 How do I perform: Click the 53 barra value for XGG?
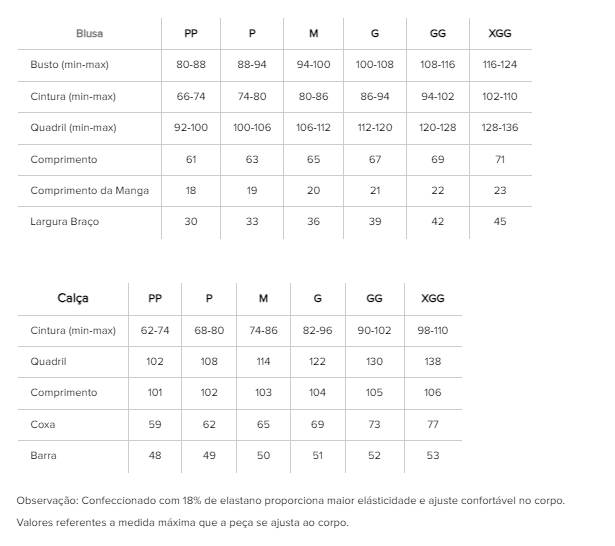(433, 455)
